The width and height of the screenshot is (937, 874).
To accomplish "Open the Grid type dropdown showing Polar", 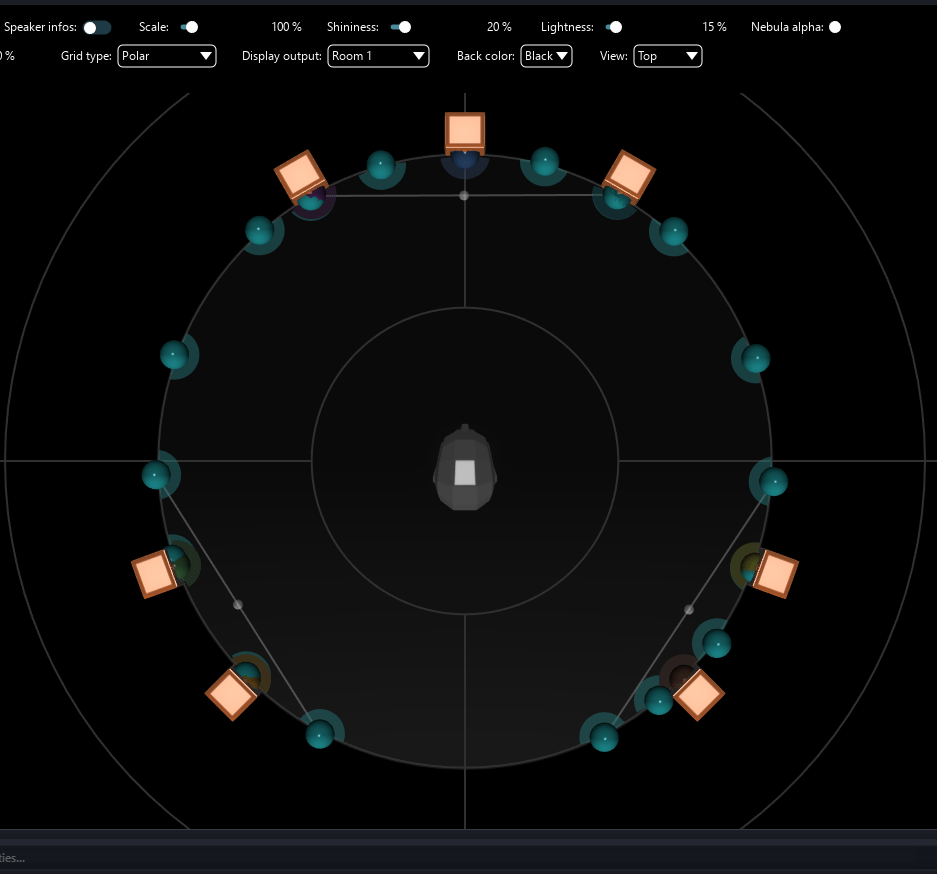I will (x=167, y=56).
